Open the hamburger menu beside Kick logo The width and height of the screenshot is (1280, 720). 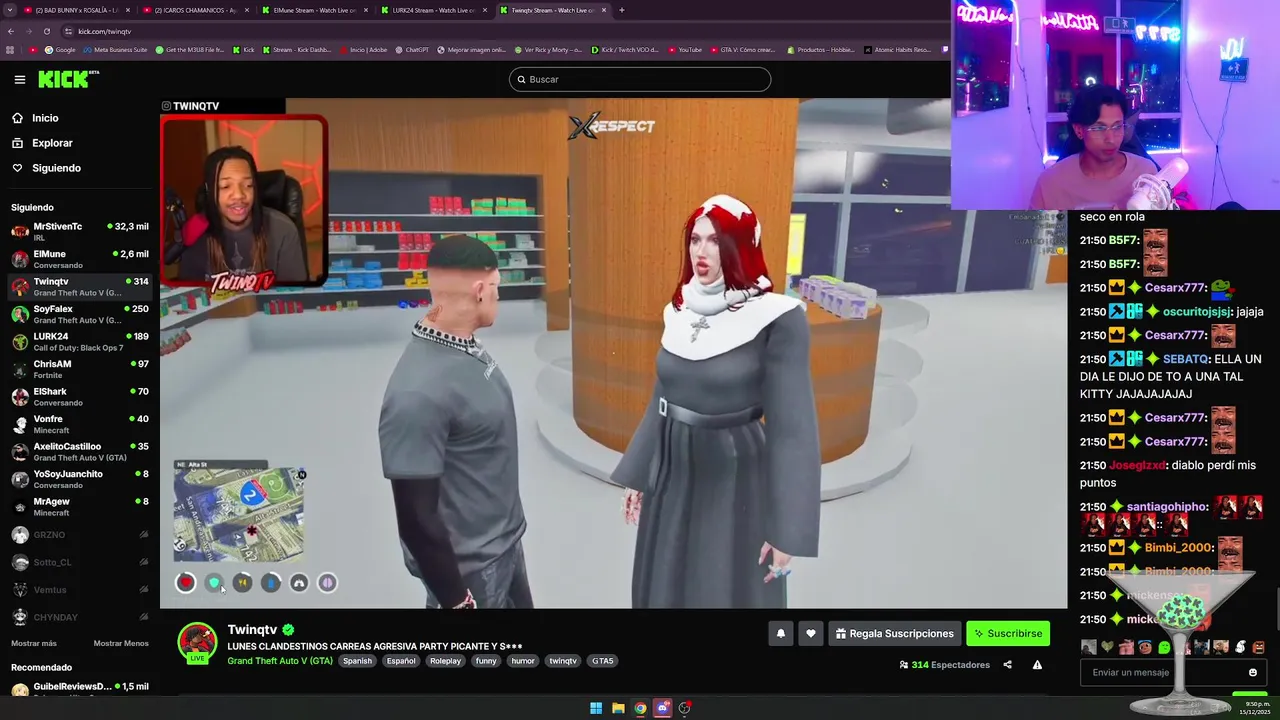tap(19, 79)
